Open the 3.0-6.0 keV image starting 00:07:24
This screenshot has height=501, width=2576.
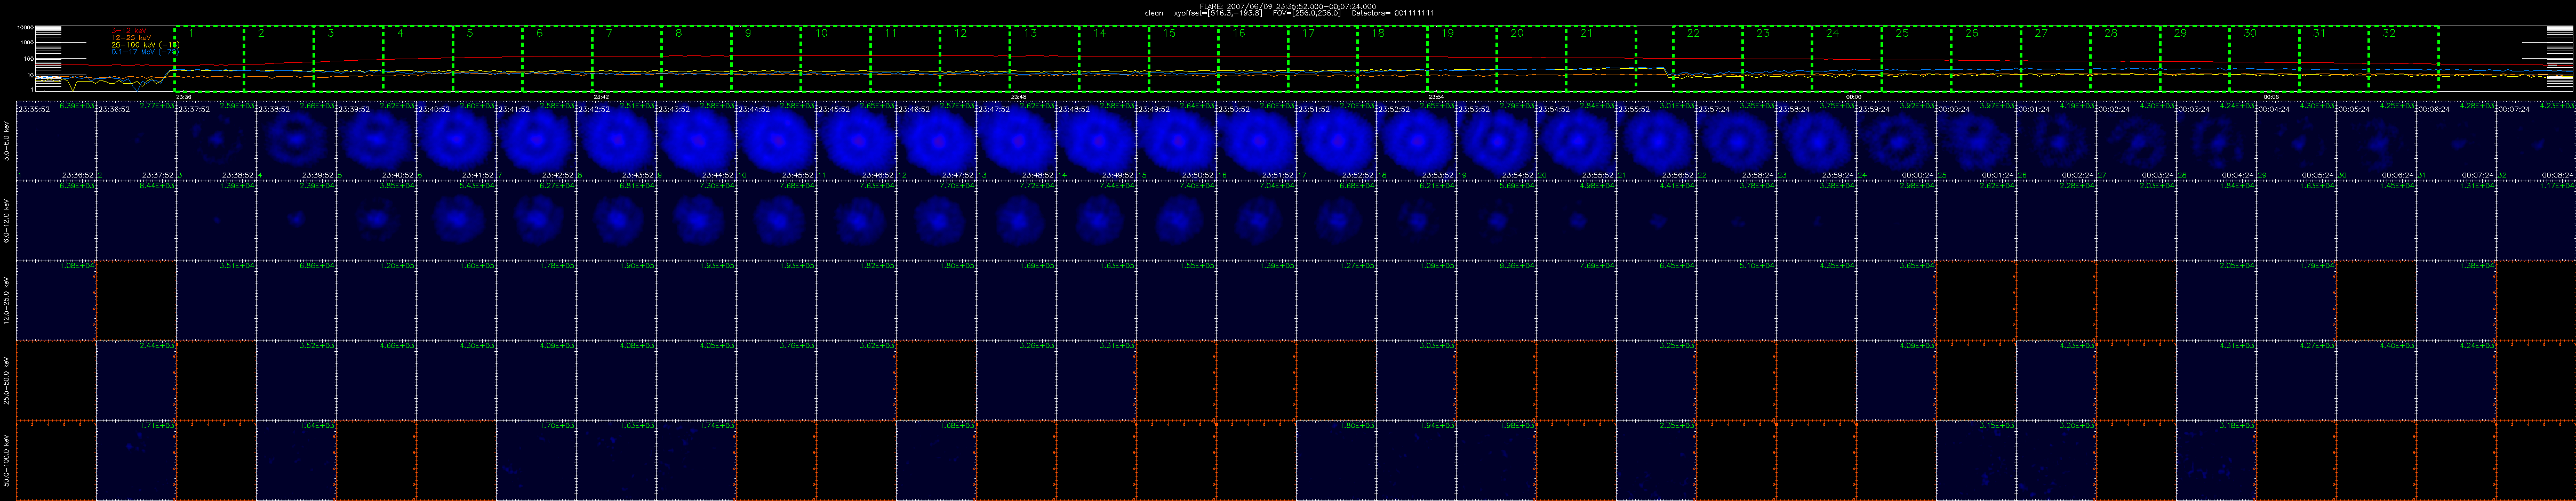click(2536, 141)
